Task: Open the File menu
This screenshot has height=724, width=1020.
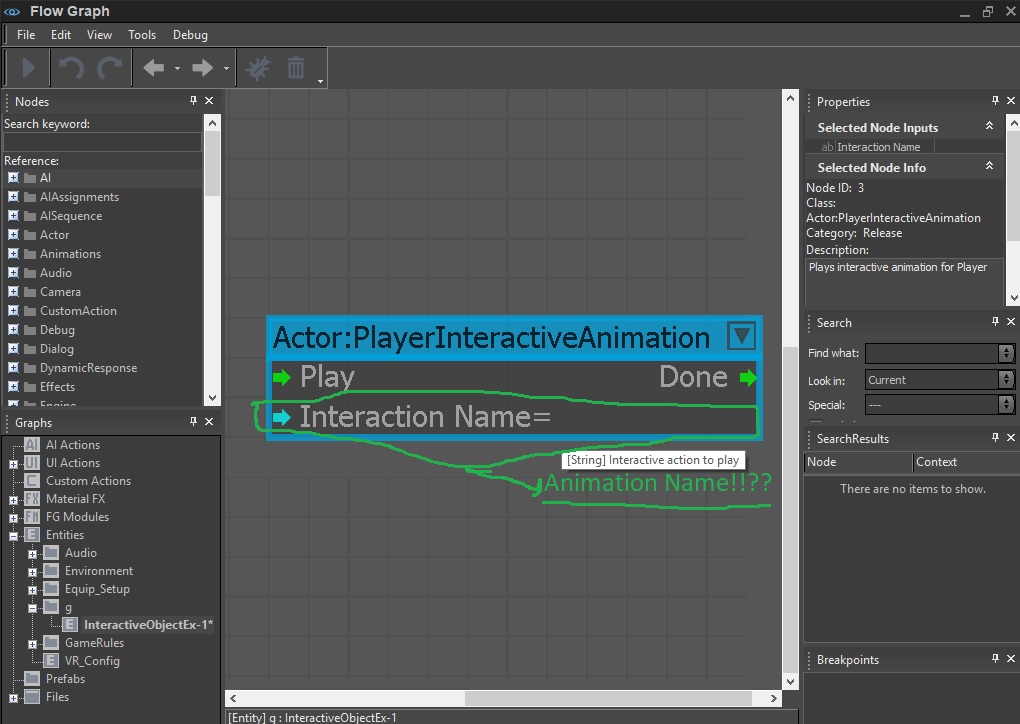Action: click(26, 34)
